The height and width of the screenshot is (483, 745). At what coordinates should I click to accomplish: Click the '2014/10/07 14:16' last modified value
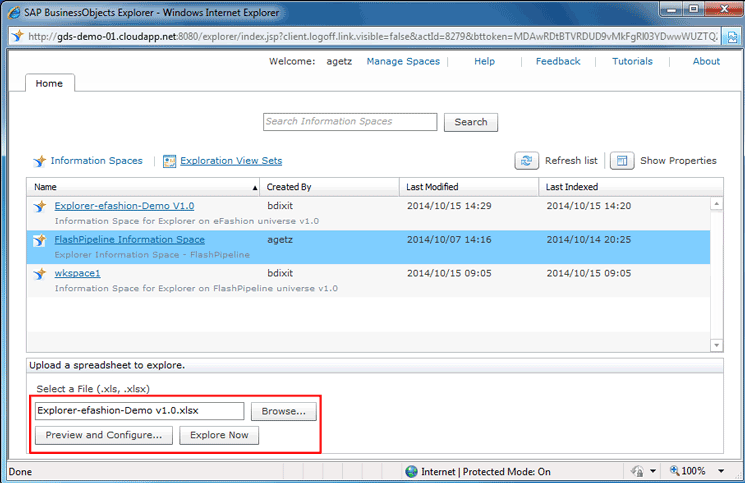point(449,239)
